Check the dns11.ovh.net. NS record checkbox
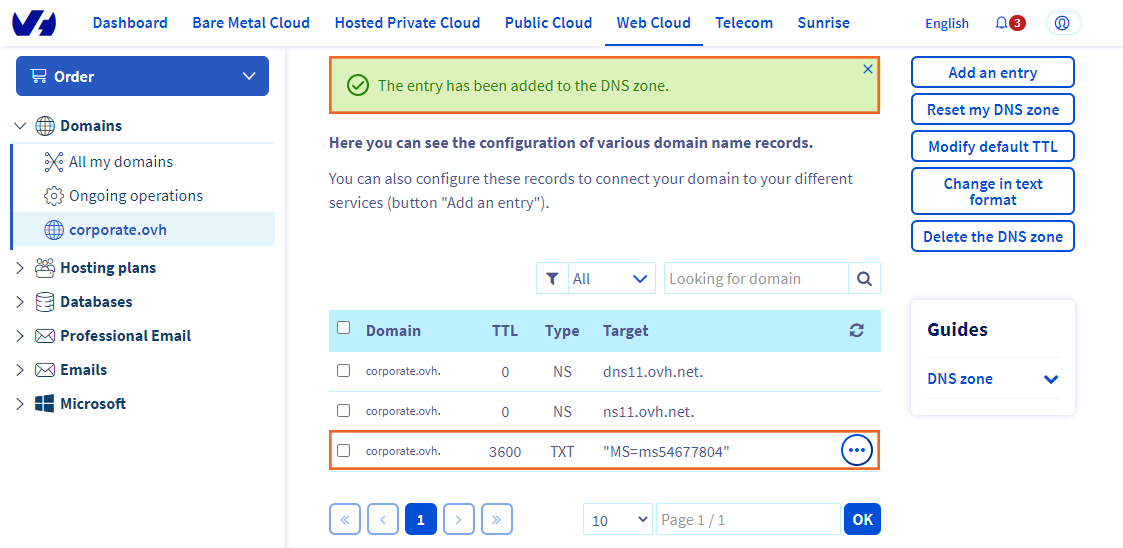 tap(344, 371)
